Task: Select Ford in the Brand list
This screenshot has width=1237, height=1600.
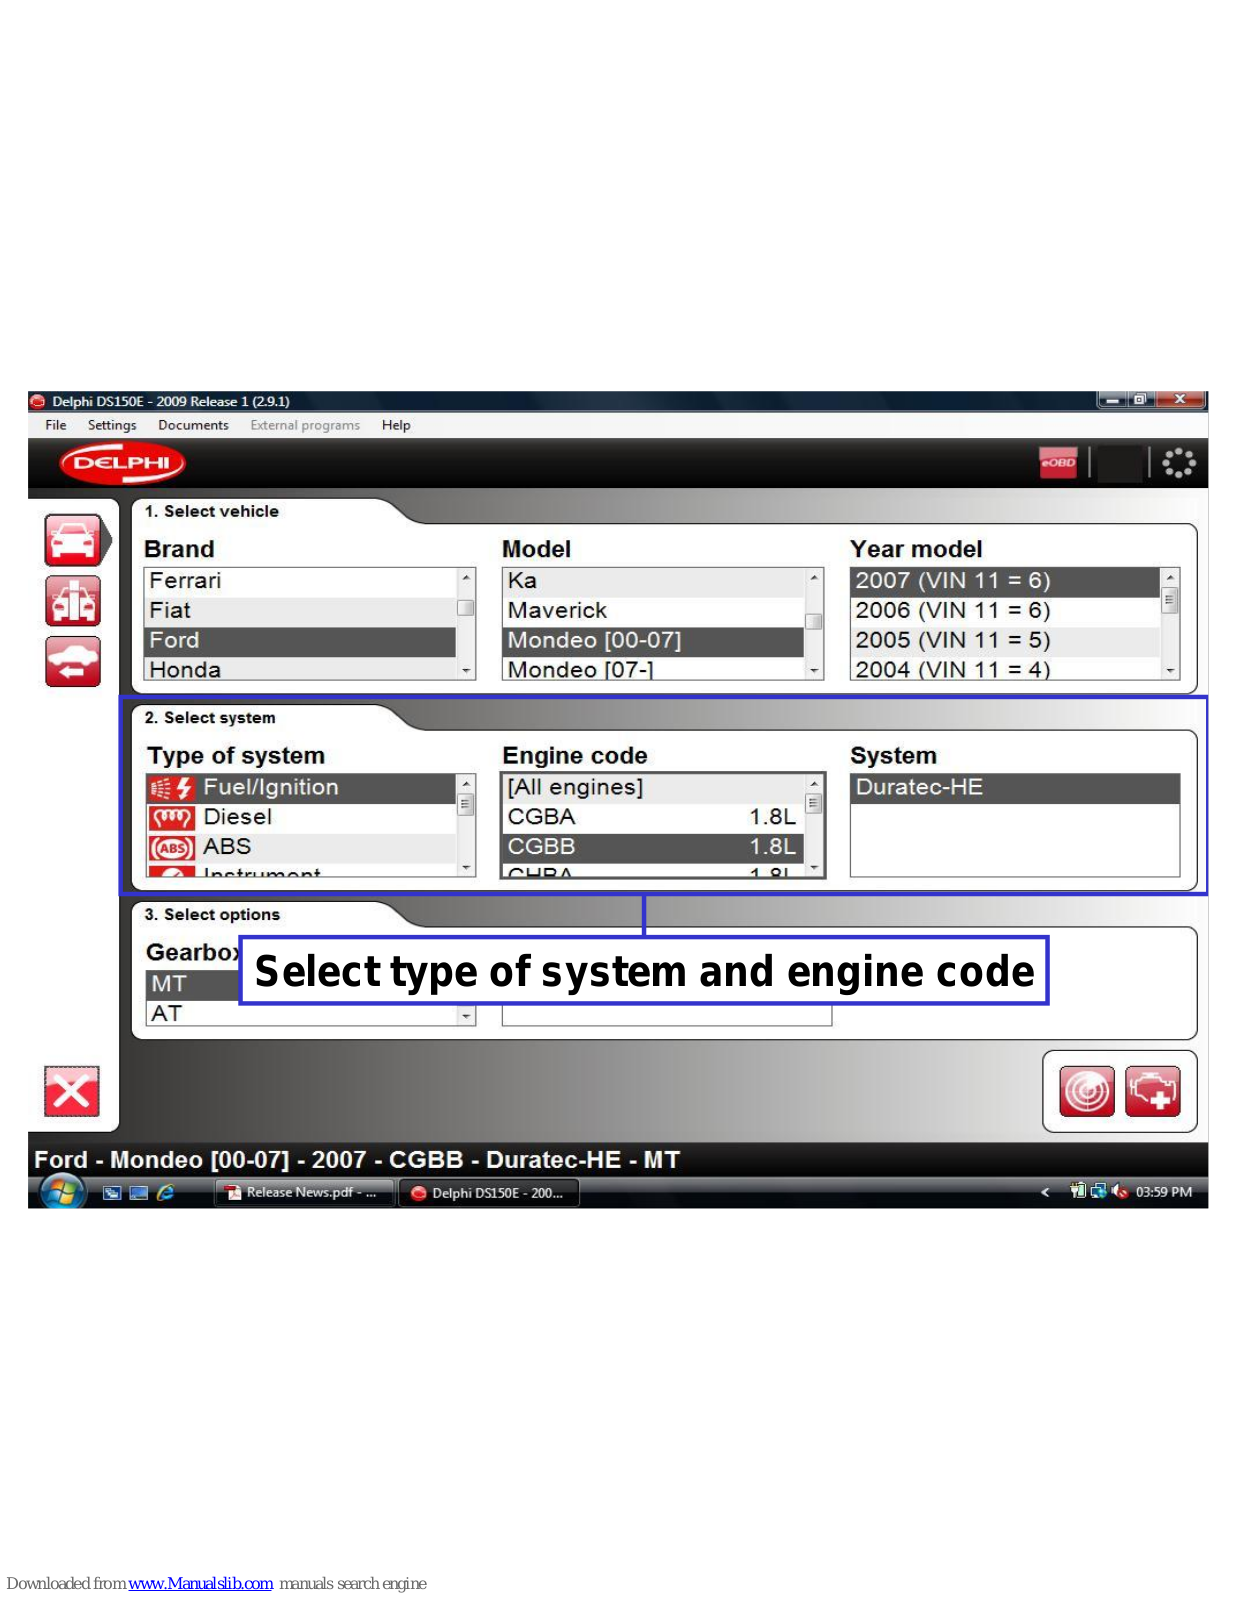Action: [x=301, y=641]
